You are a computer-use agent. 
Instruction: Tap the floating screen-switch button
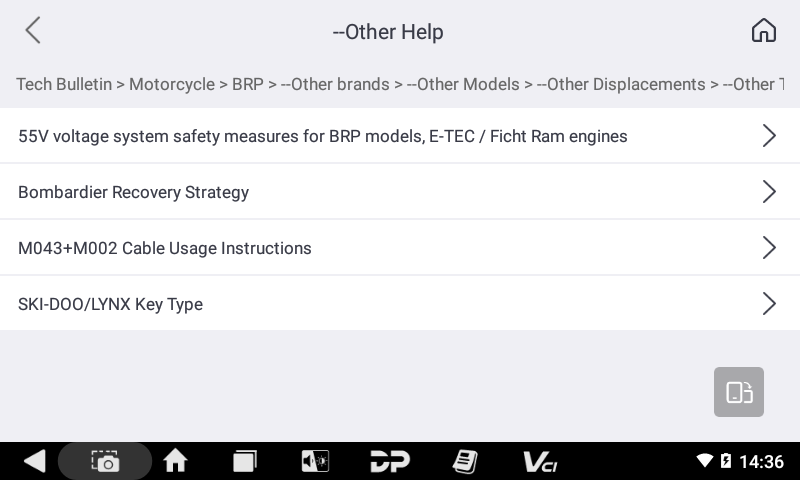tap(739, 392)
